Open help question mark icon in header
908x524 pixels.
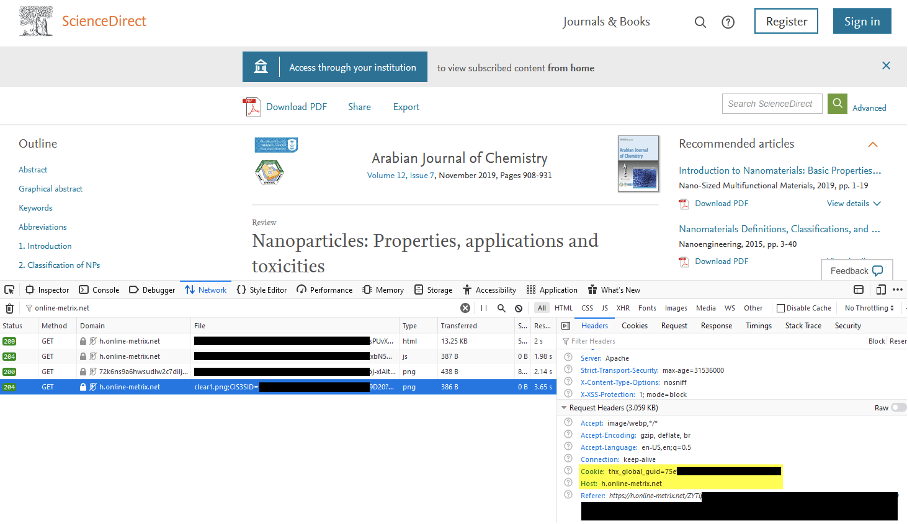point(728,22)
